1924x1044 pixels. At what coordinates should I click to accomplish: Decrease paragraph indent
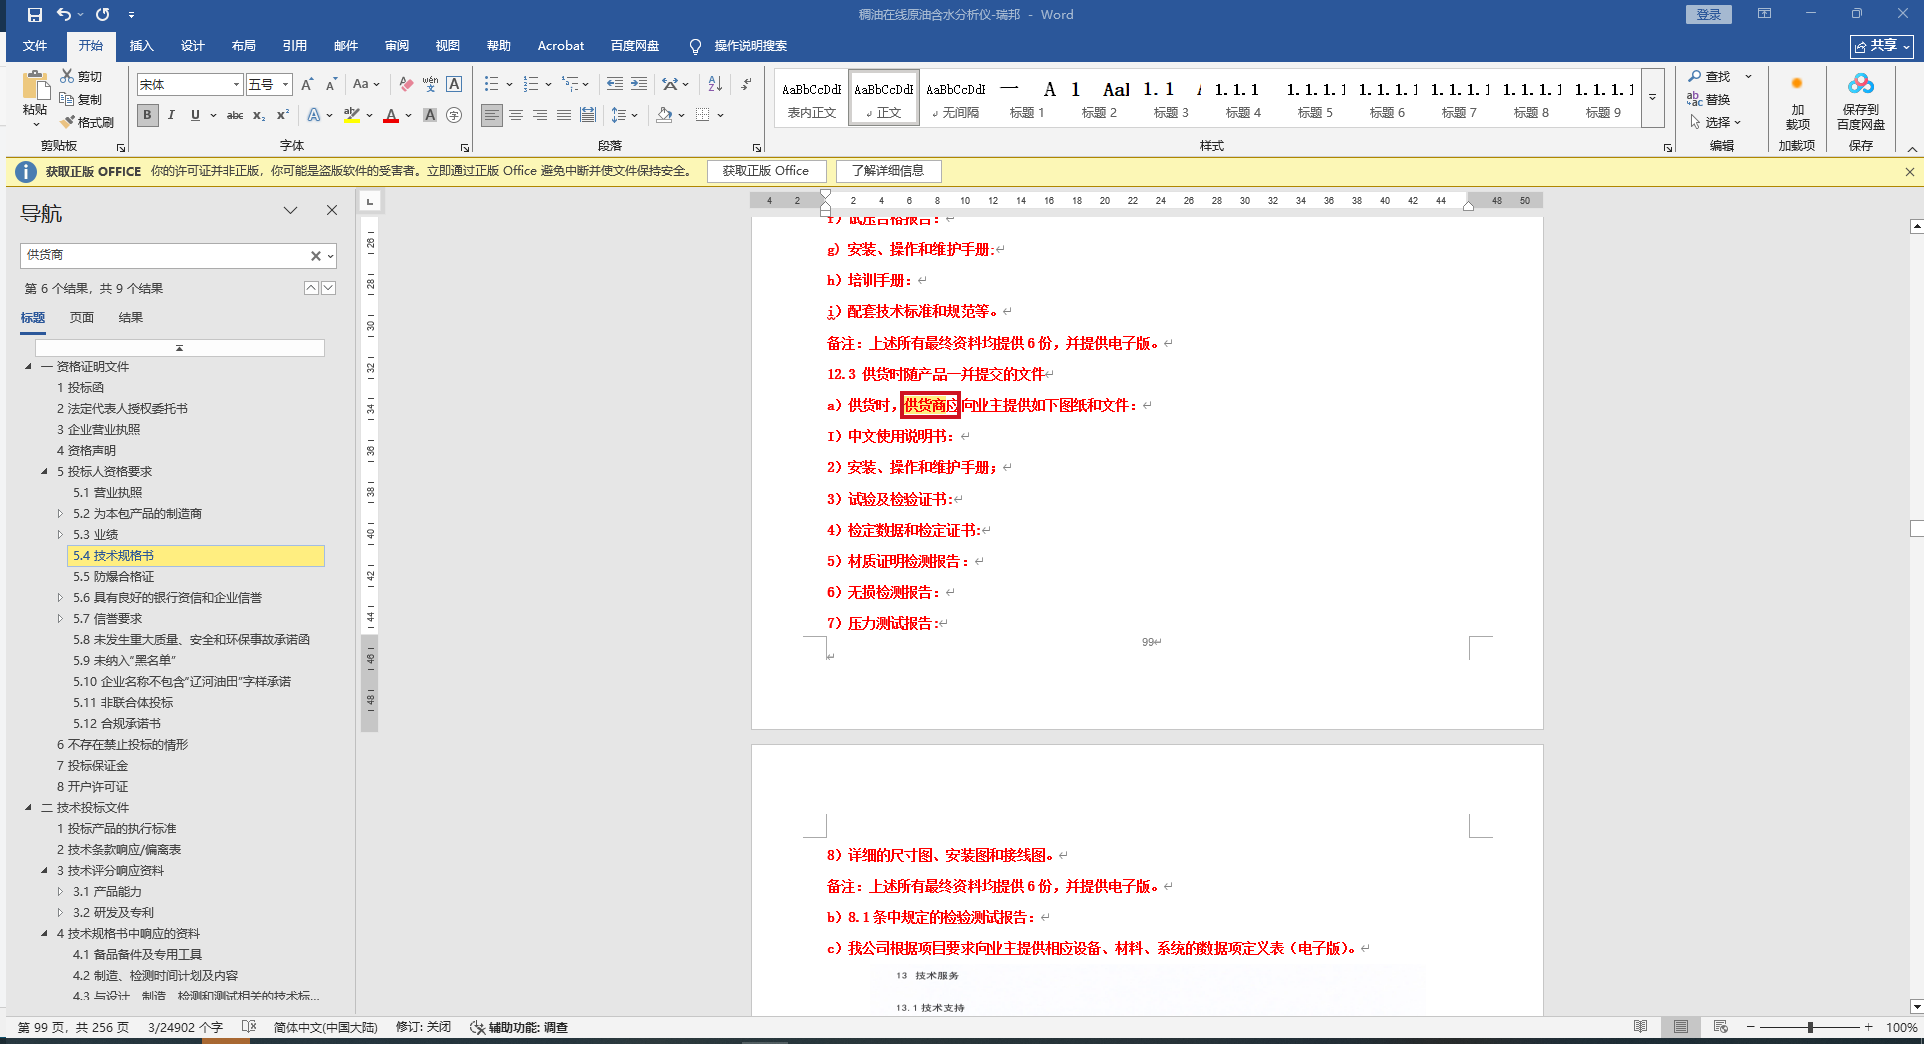coord(615,85)
